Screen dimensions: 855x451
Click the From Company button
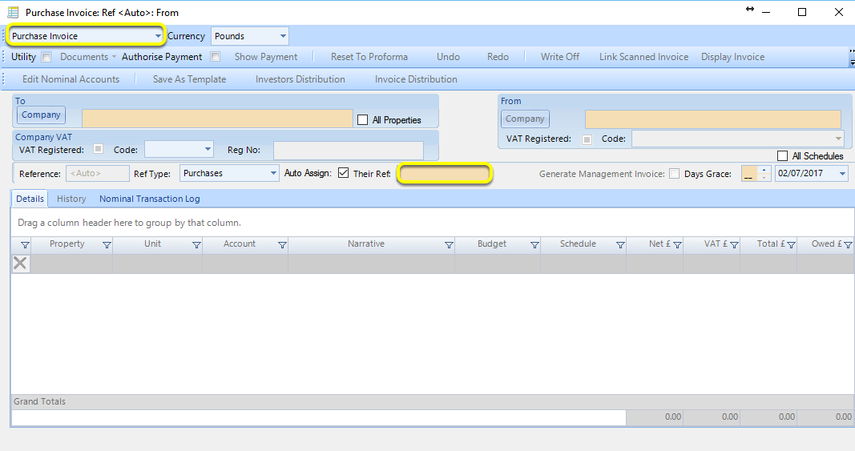click(x=525, y=119)
